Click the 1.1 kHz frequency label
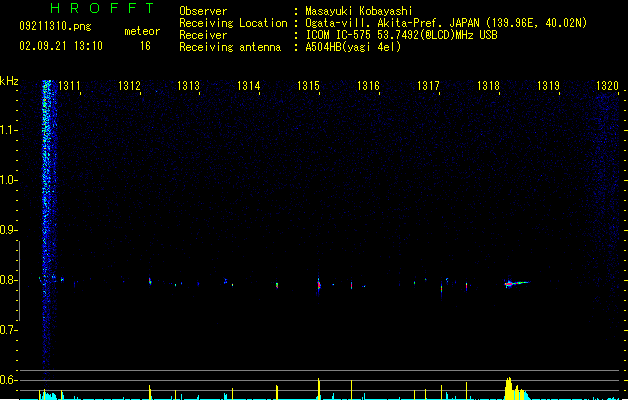Screen dimensions: 629x400 [8, 130]
